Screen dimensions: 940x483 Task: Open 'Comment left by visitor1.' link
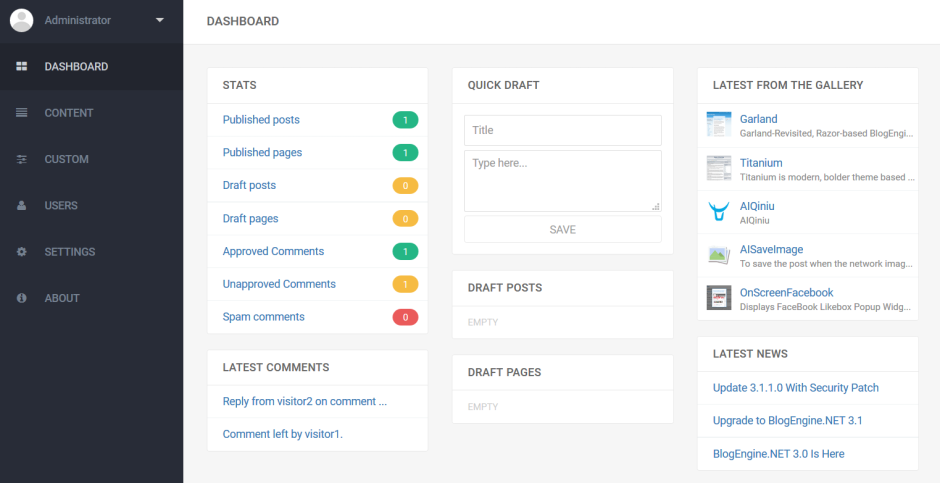click(x=282, y=434)
